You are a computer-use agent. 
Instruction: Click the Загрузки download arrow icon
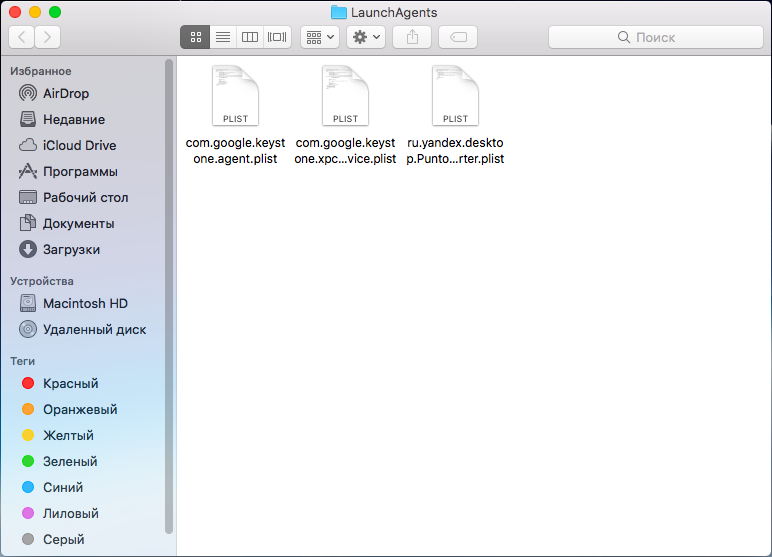28,249
